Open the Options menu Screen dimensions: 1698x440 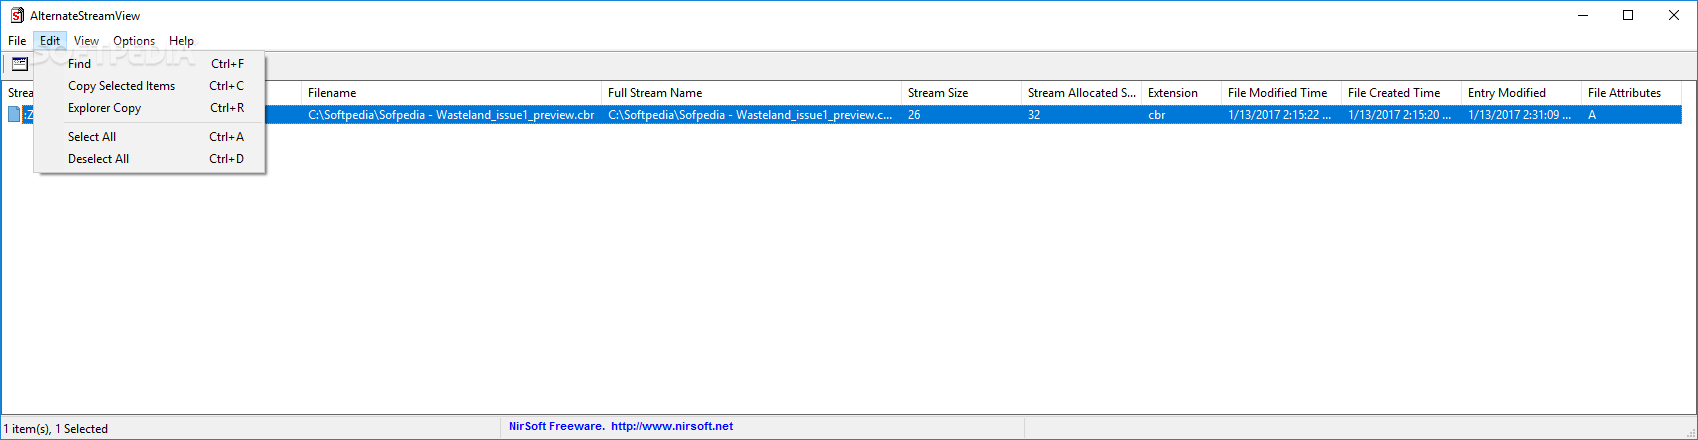coord(134,41)
